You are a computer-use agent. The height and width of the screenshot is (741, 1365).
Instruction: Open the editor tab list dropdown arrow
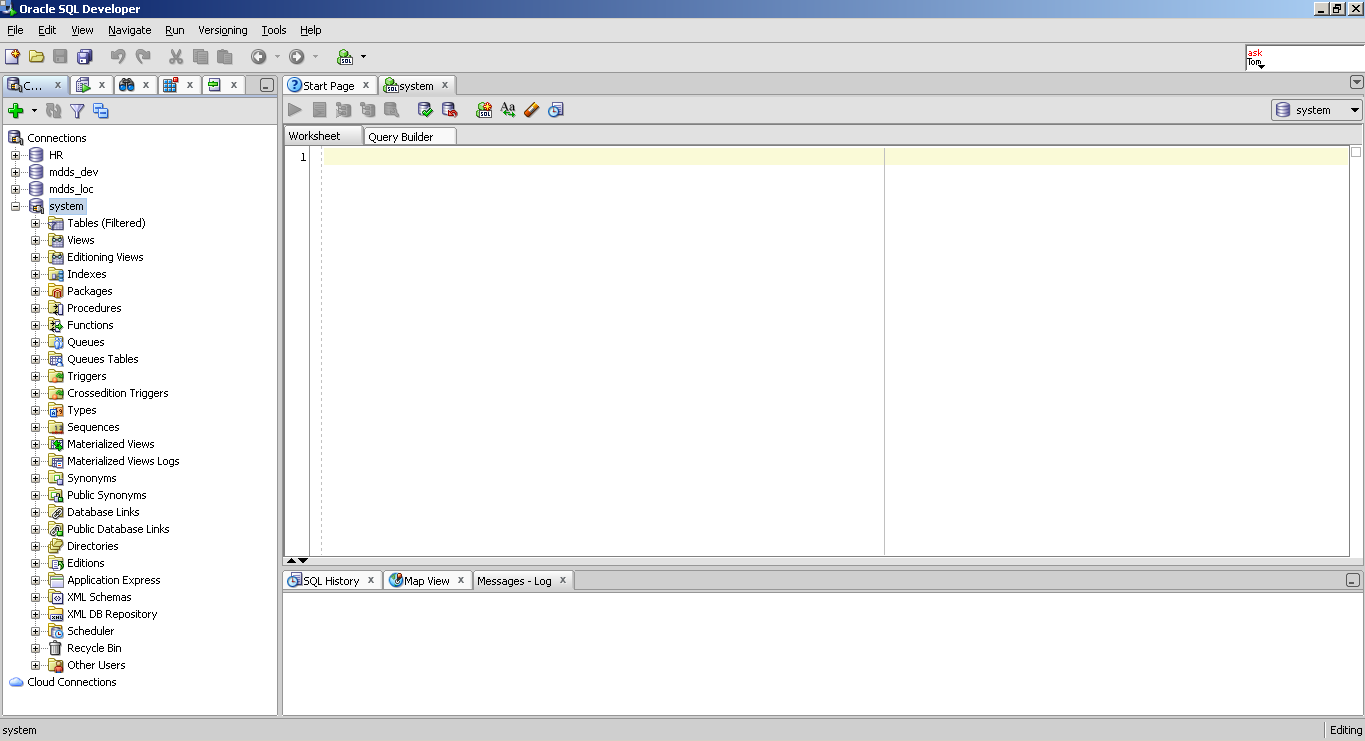[x=1357, y=83]
